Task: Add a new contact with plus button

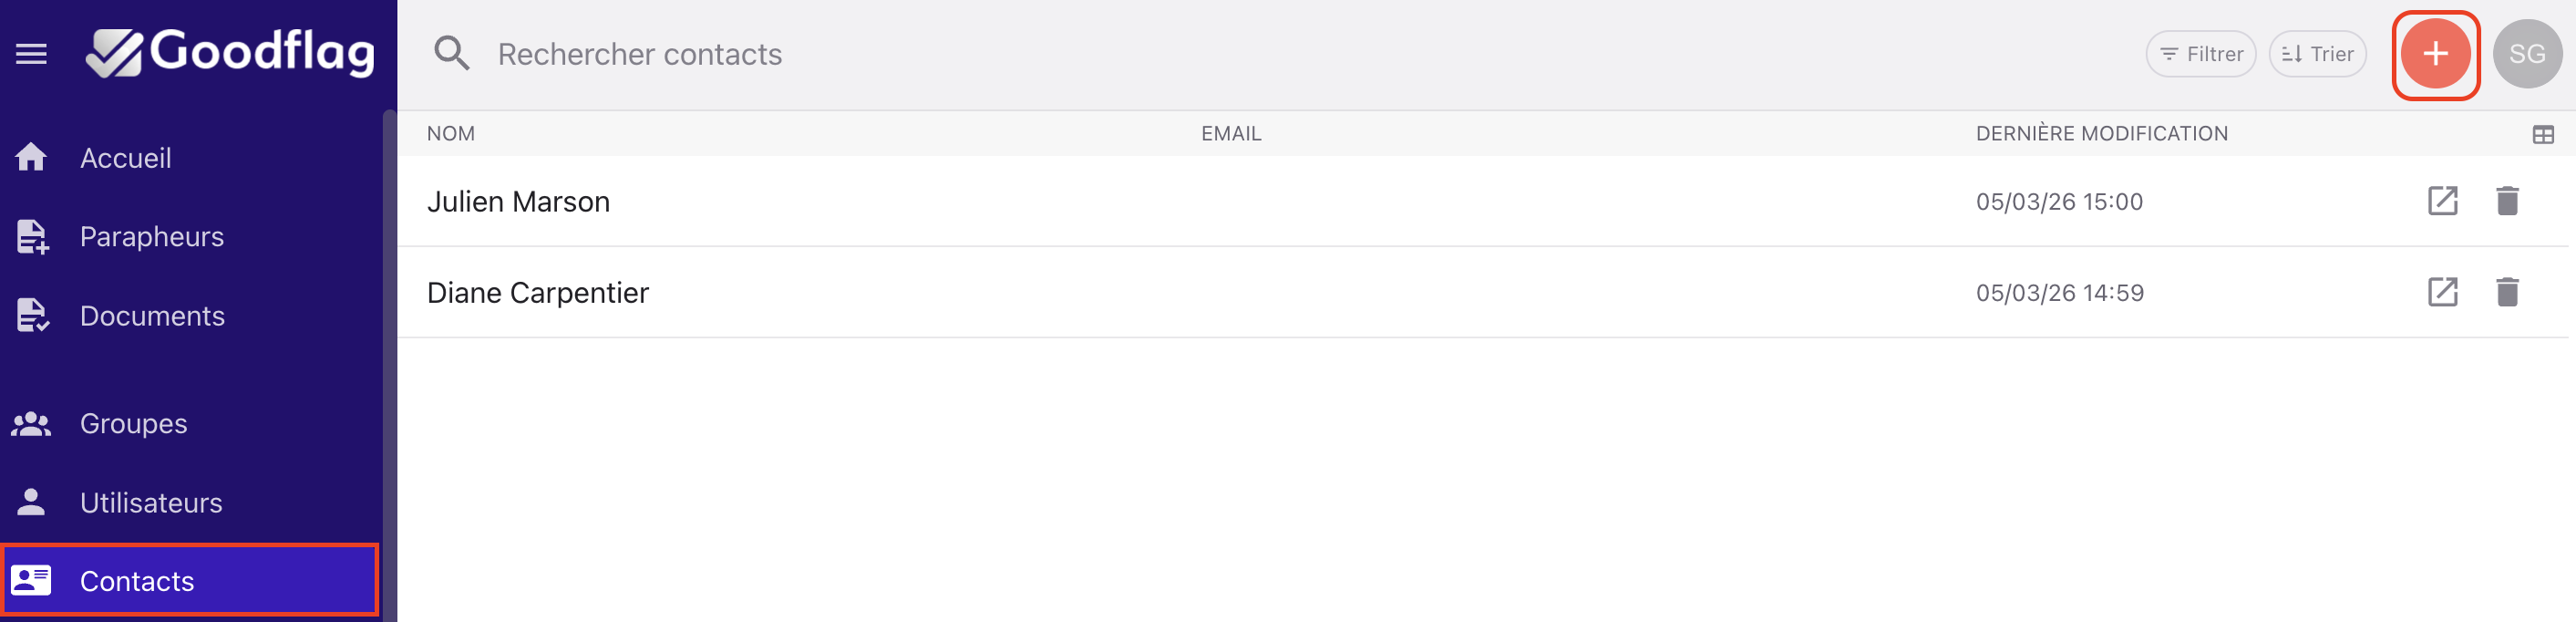Action: (x=2435, y=54)
